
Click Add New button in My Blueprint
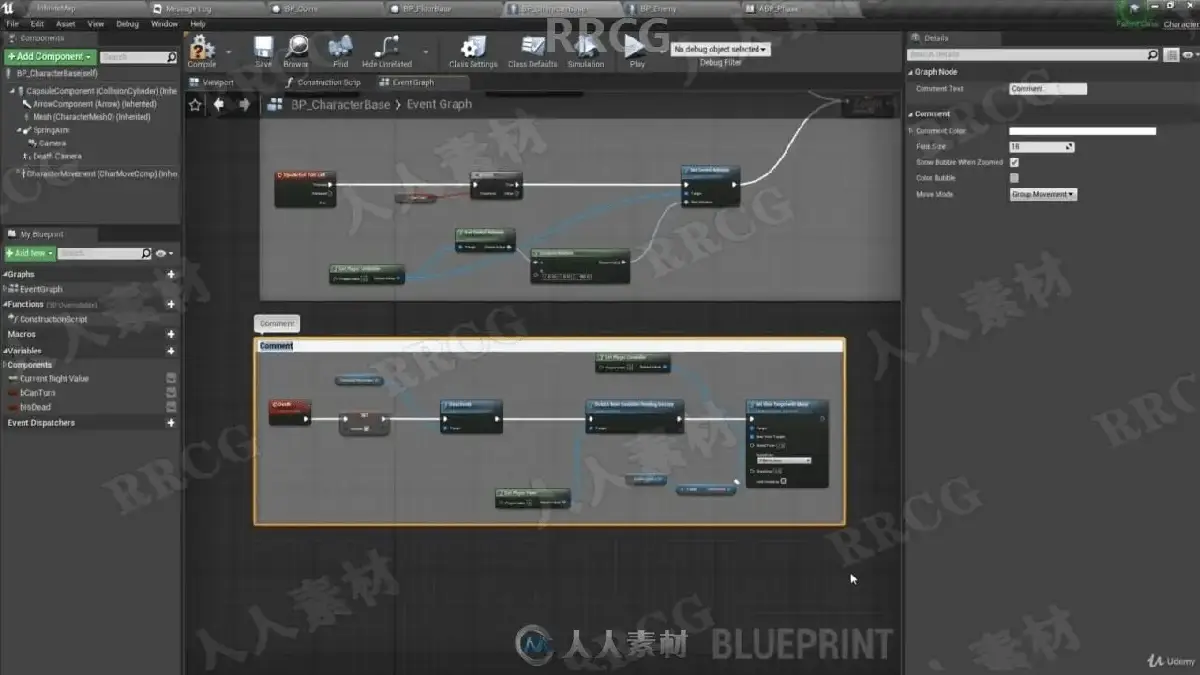[x=29, y=254]
